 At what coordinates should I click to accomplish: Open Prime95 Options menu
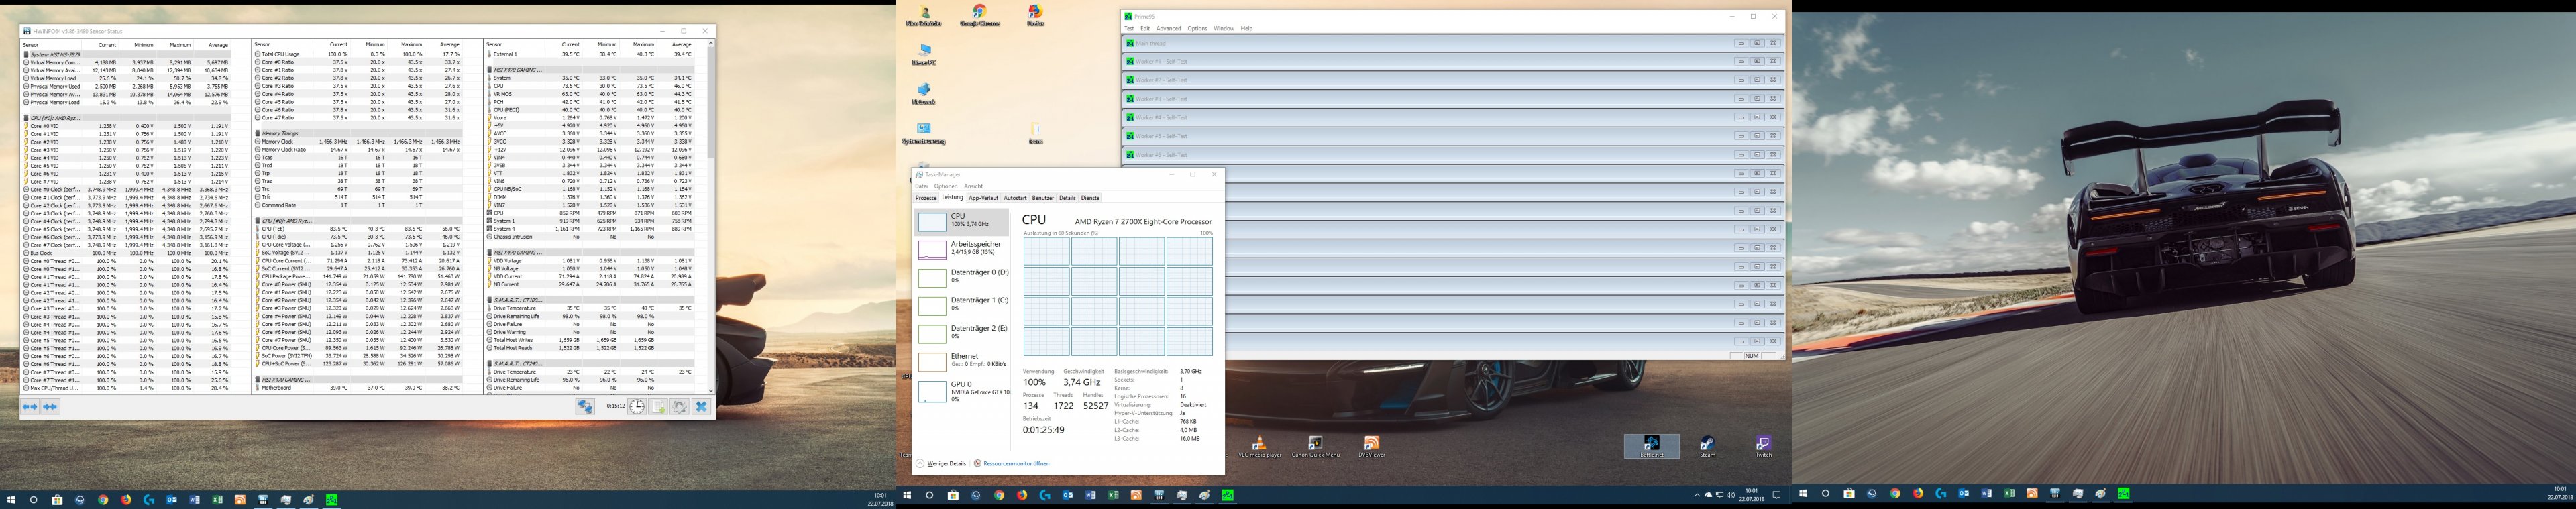coord(1197,28)
